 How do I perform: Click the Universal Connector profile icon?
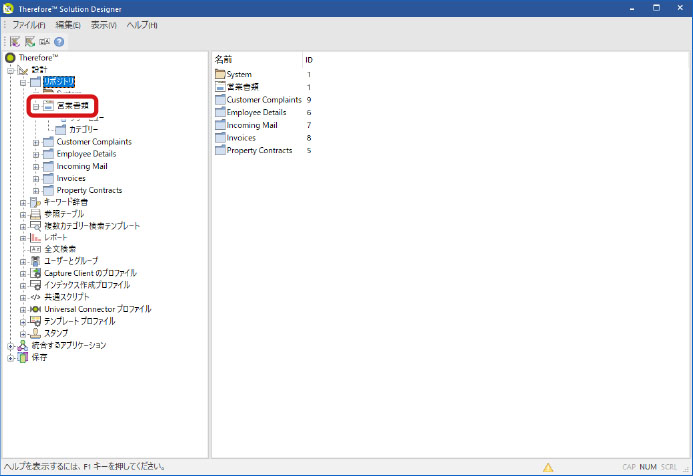click(x=35, y=309)
